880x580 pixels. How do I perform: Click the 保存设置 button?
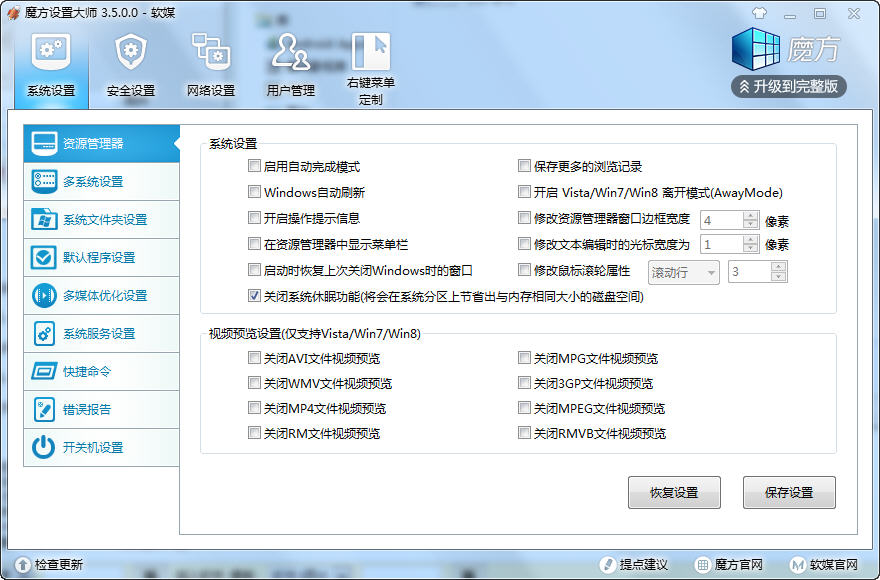point(789,492)
